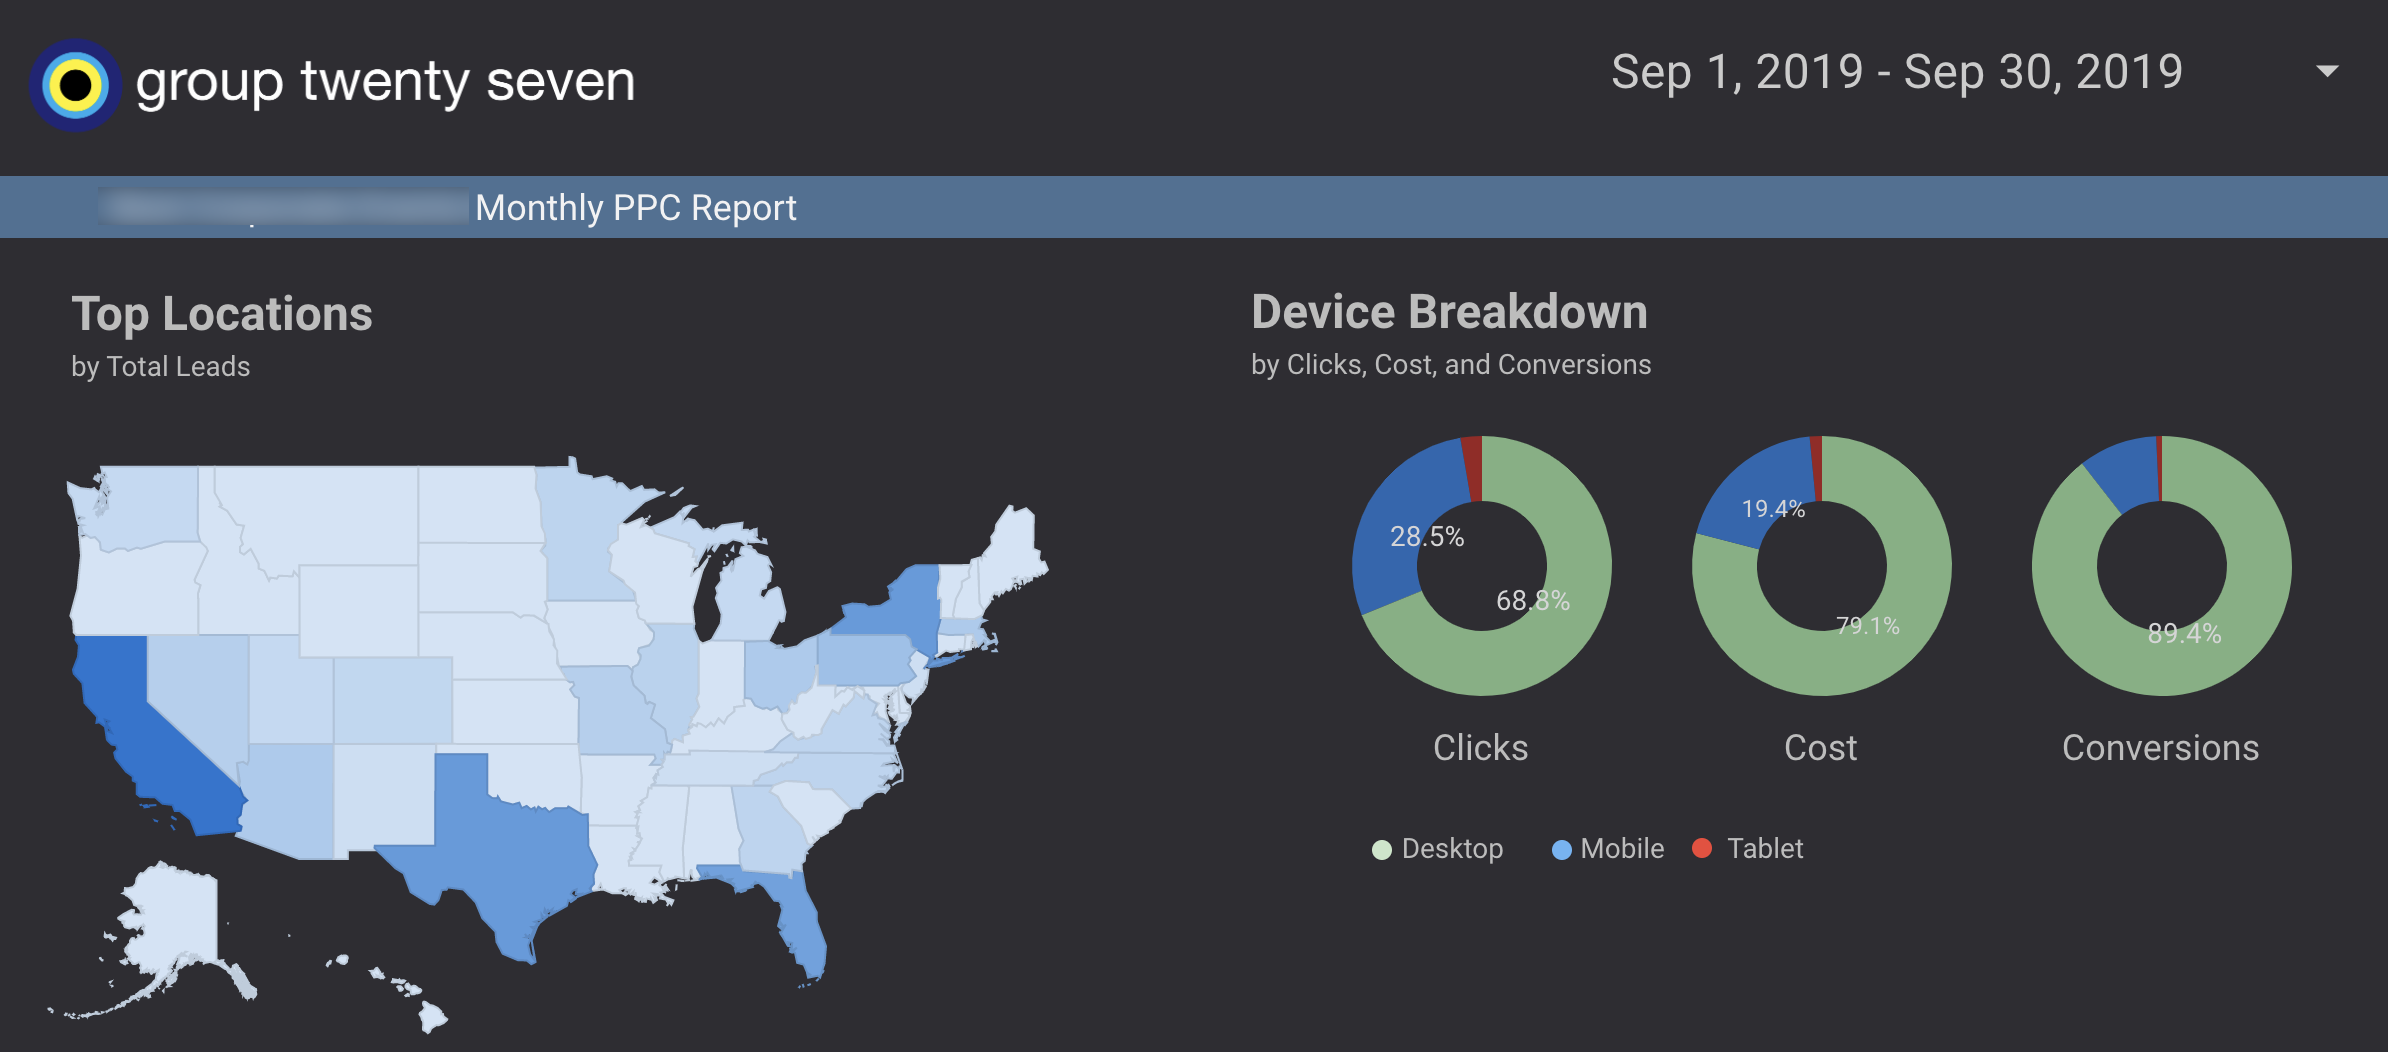The height and width of the screenshot is (1052, 2388).
Task: Click the by Total Leads subtitle
Action: pyautogui.click(x=161, y=366)
